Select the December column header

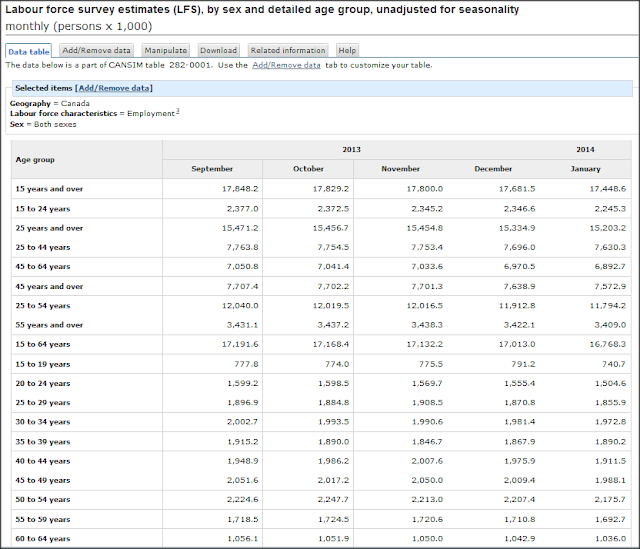point(493,169)
